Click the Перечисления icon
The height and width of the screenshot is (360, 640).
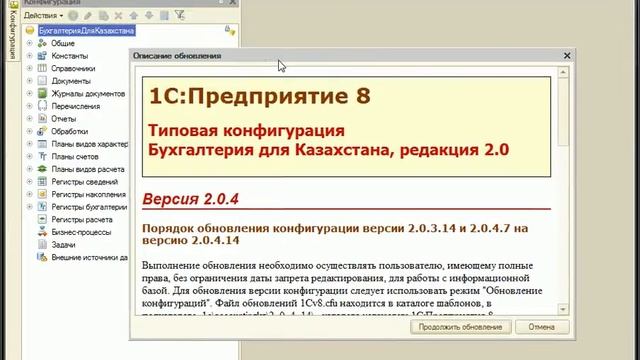(x=42, y=106)
